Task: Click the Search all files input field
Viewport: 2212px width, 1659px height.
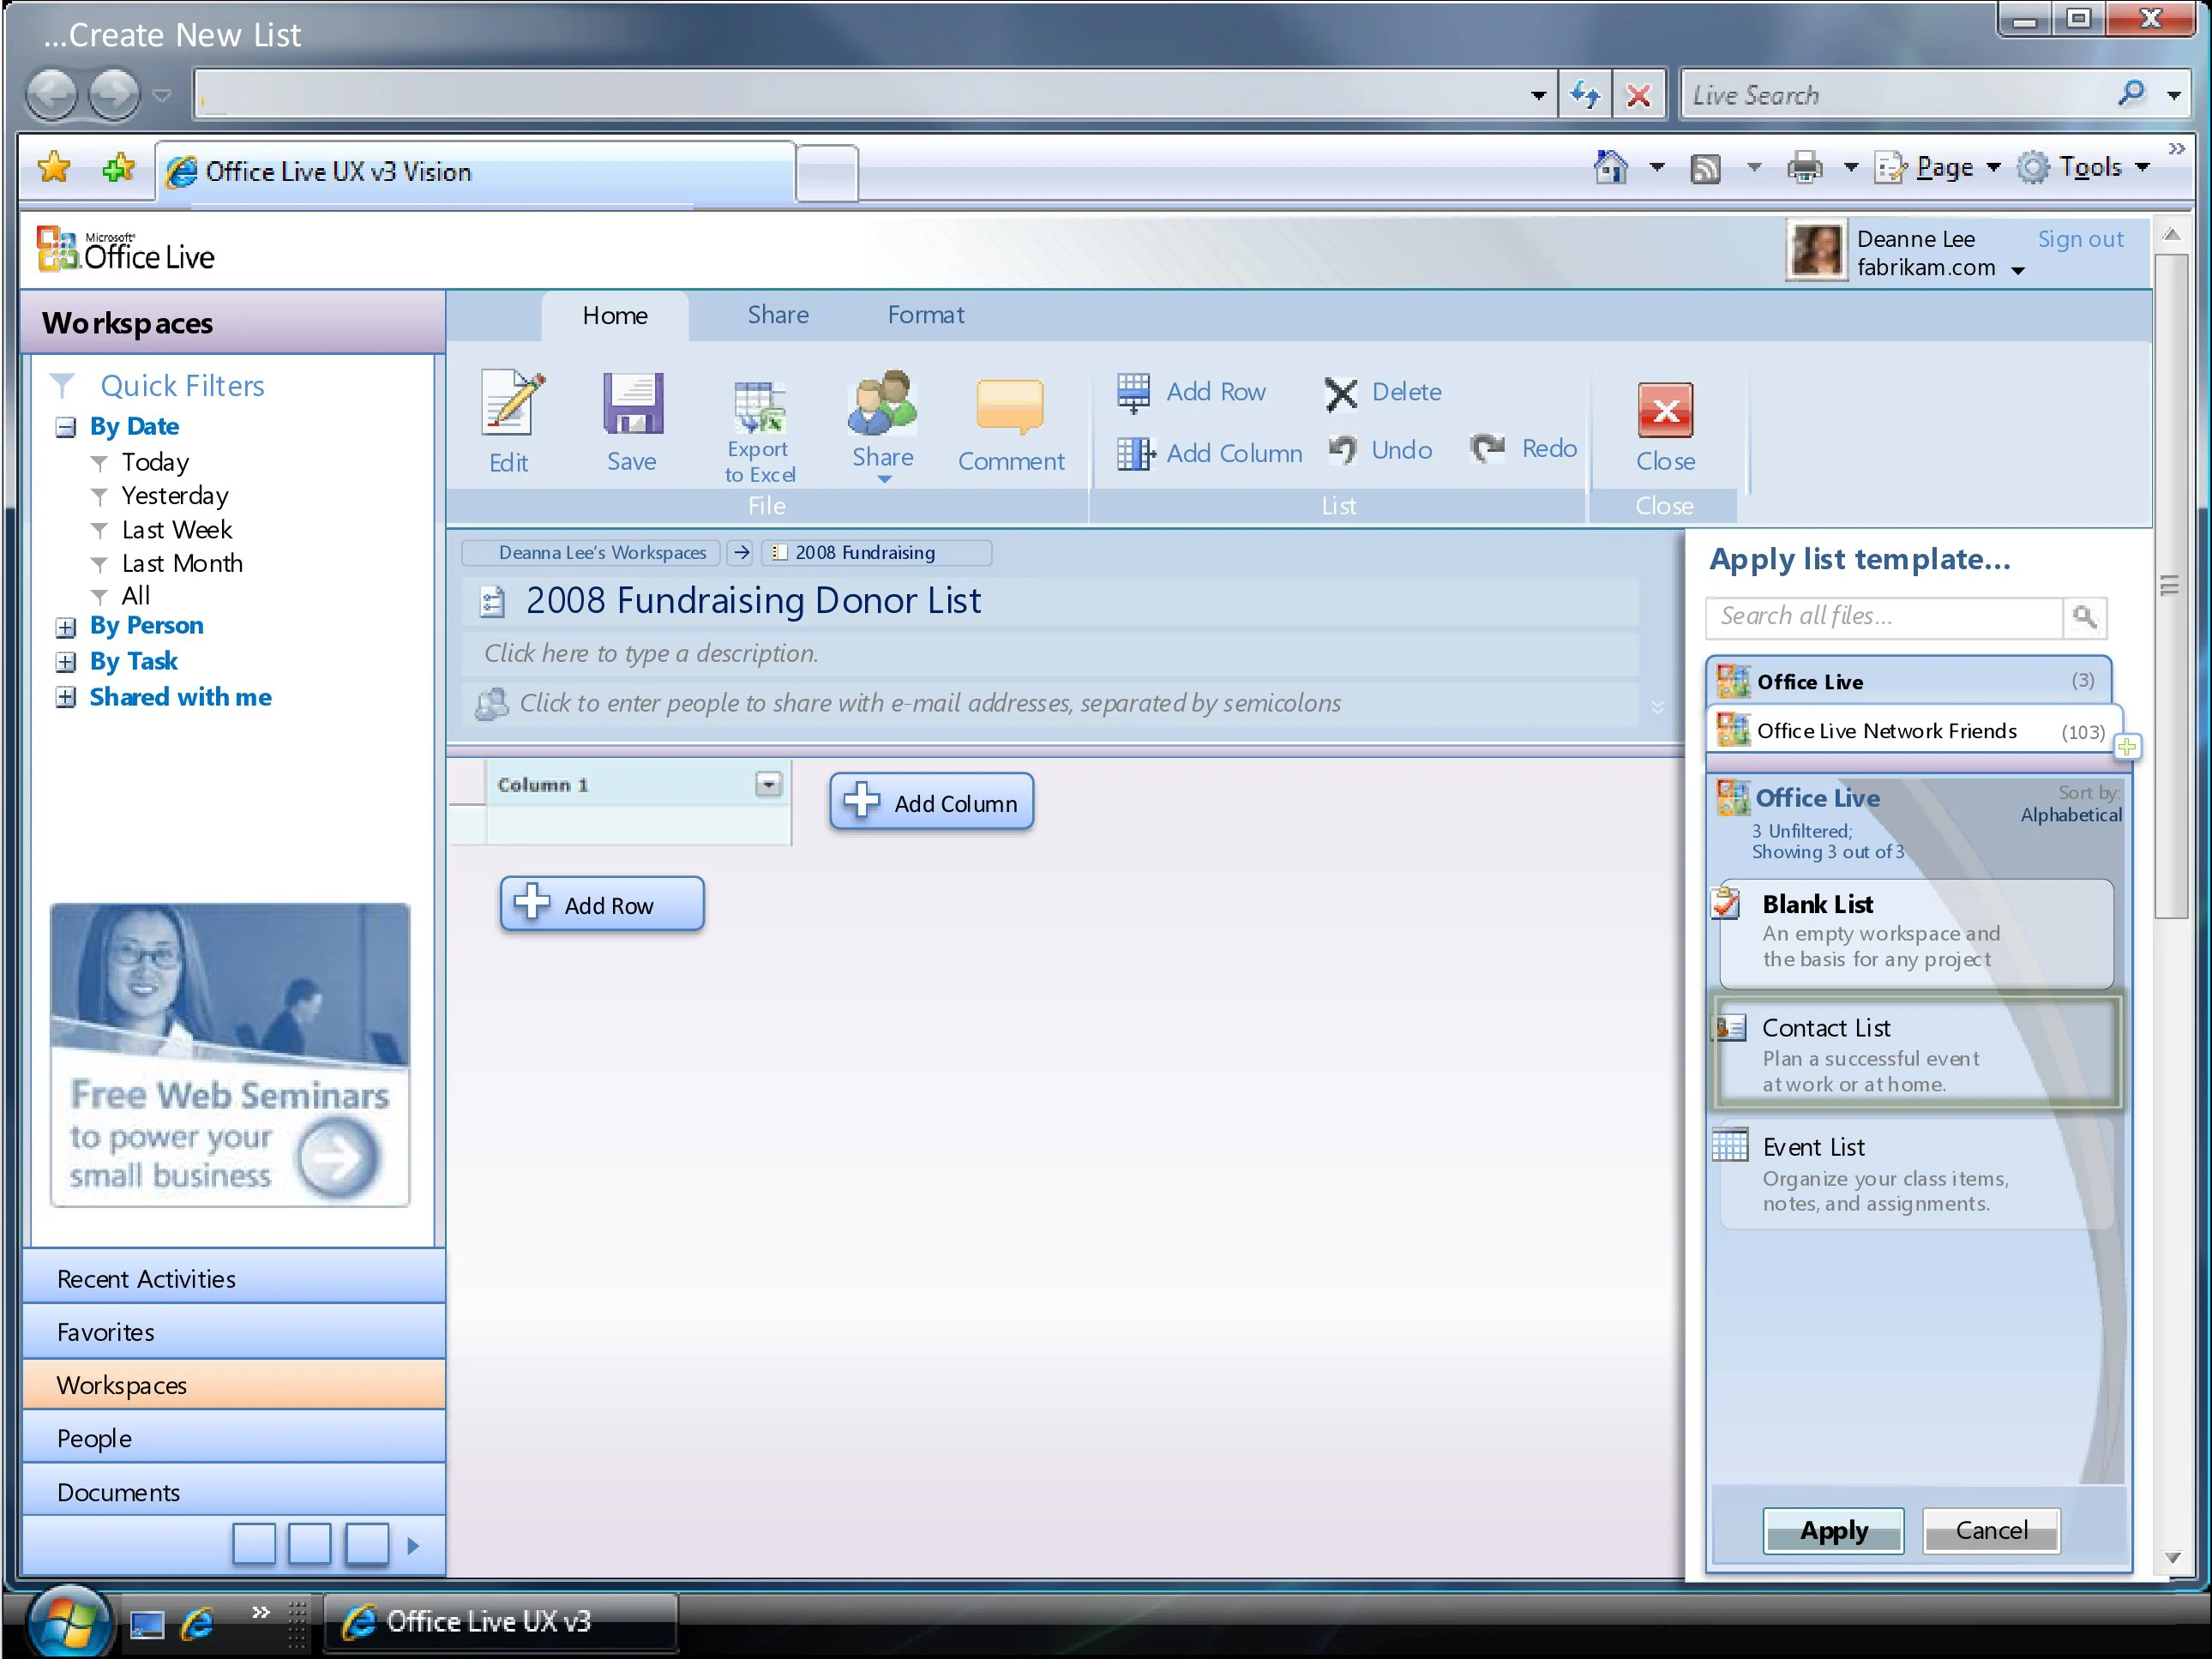Action: point(1884,617)
